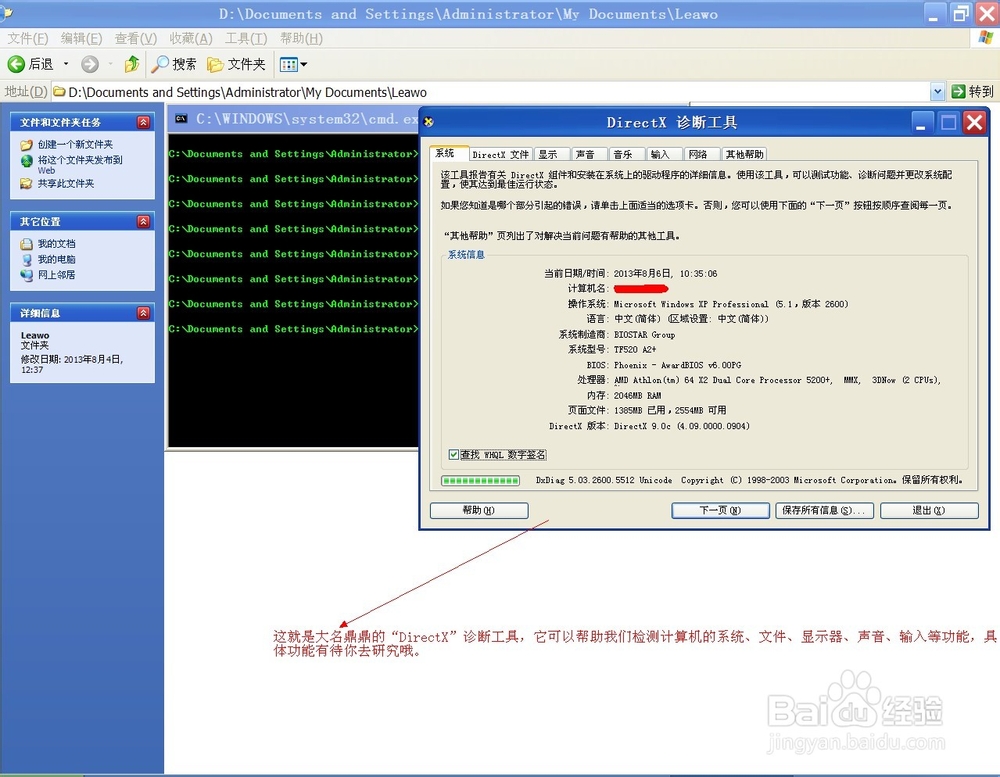
Task: Click the My Documents icon in sidebar
Action: [26, 244]
